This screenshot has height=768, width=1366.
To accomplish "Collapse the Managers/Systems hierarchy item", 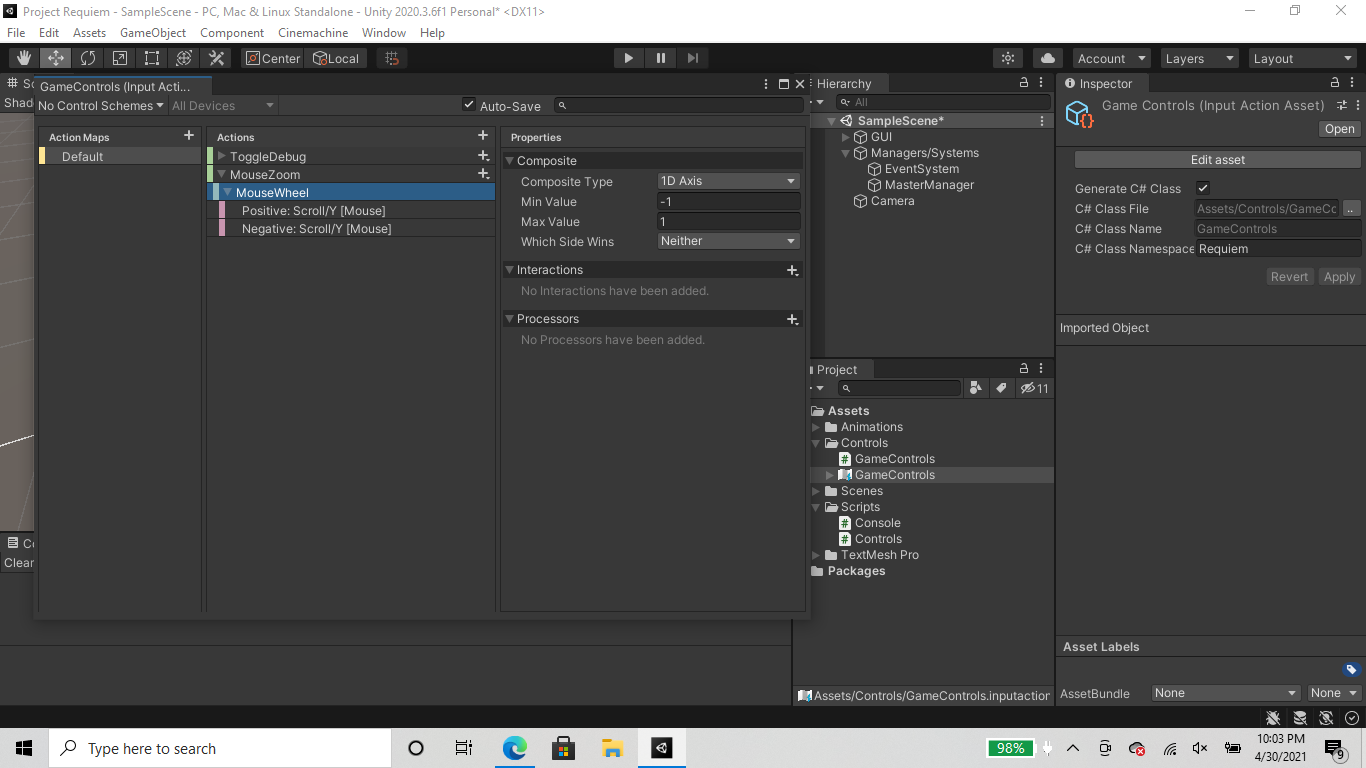I will point(846,152).
